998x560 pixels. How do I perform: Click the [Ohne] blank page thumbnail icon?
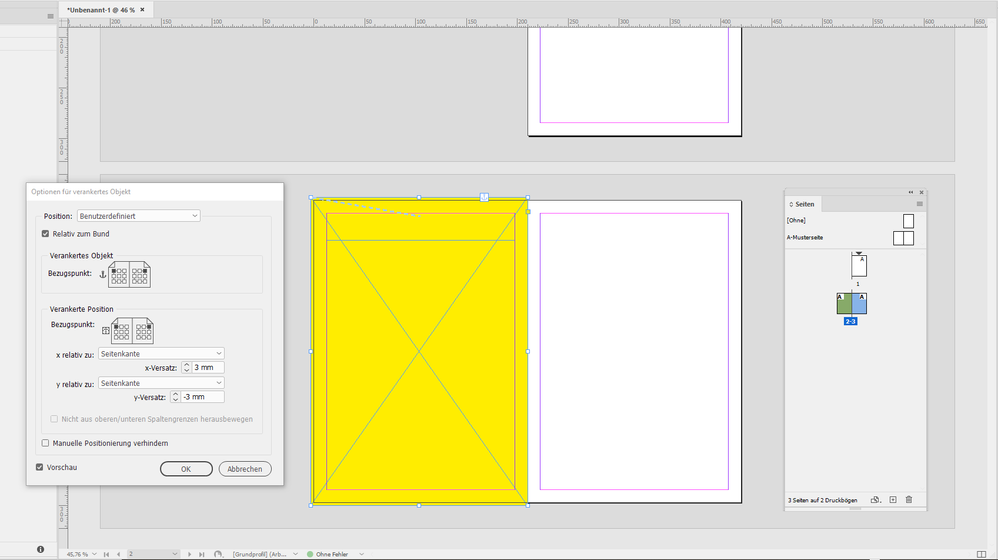[x=908, y=221]
